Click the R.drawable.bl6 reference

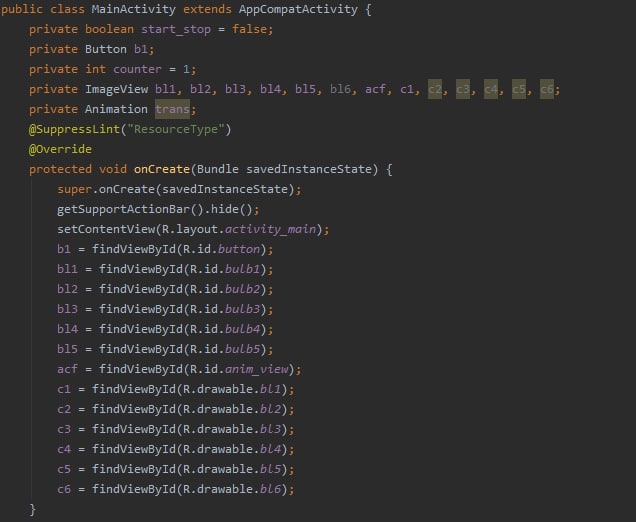(x=232, y=489)
